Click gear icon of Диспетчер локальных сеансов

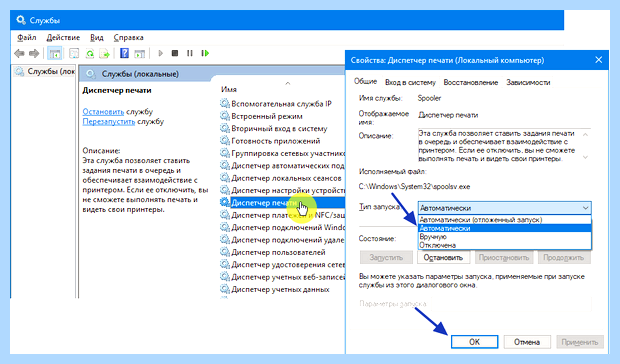click(x=225, y=178)
